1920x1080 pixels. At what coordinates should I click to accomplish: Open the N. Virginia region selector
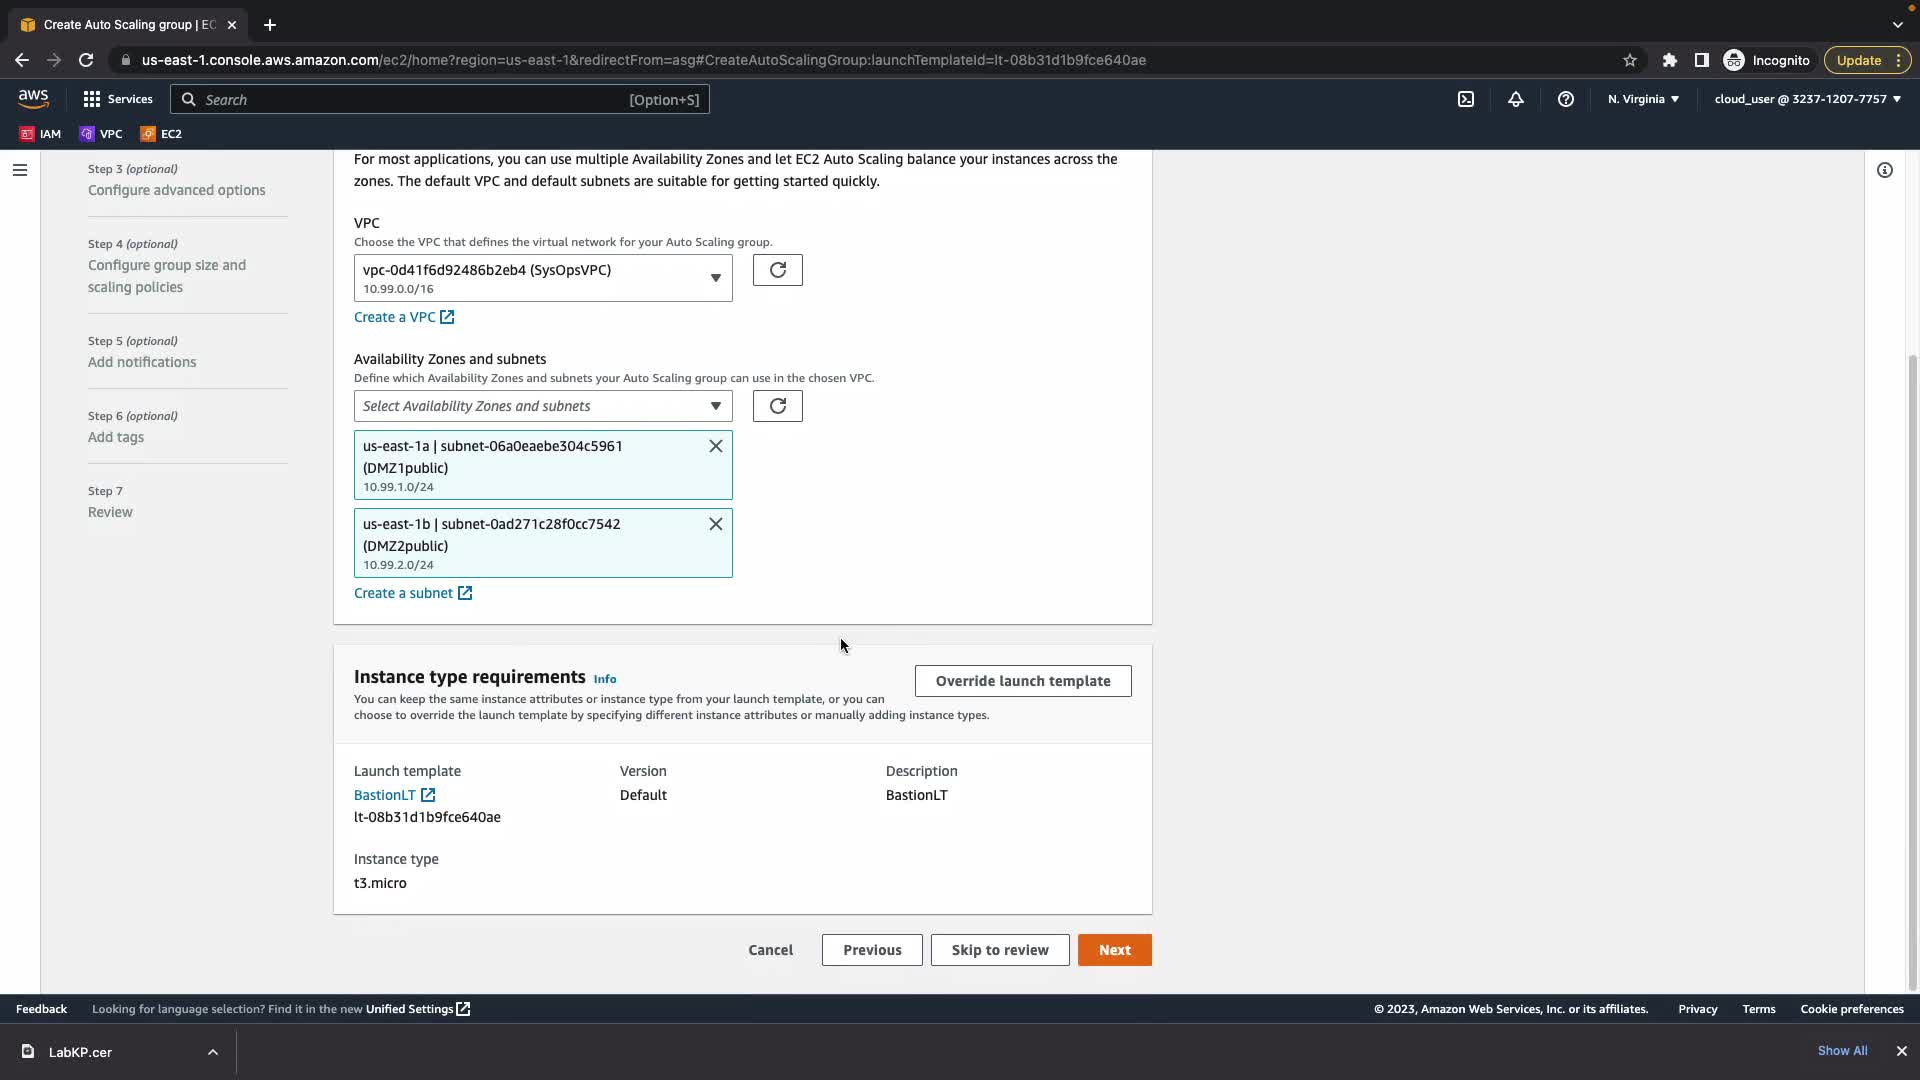(x=1643, y=99)
